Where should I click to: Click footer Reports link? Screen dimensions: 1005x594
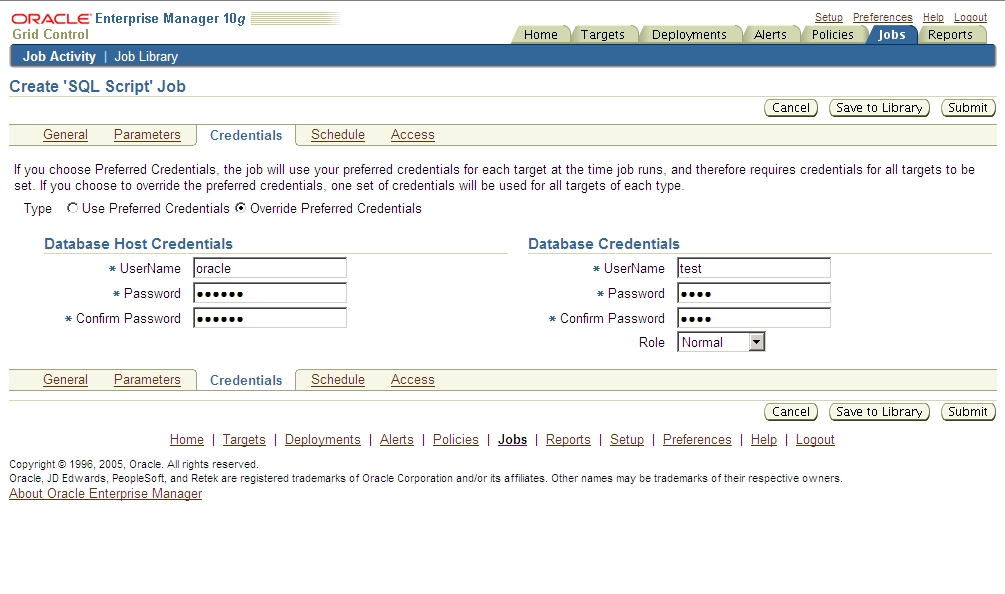568,440
